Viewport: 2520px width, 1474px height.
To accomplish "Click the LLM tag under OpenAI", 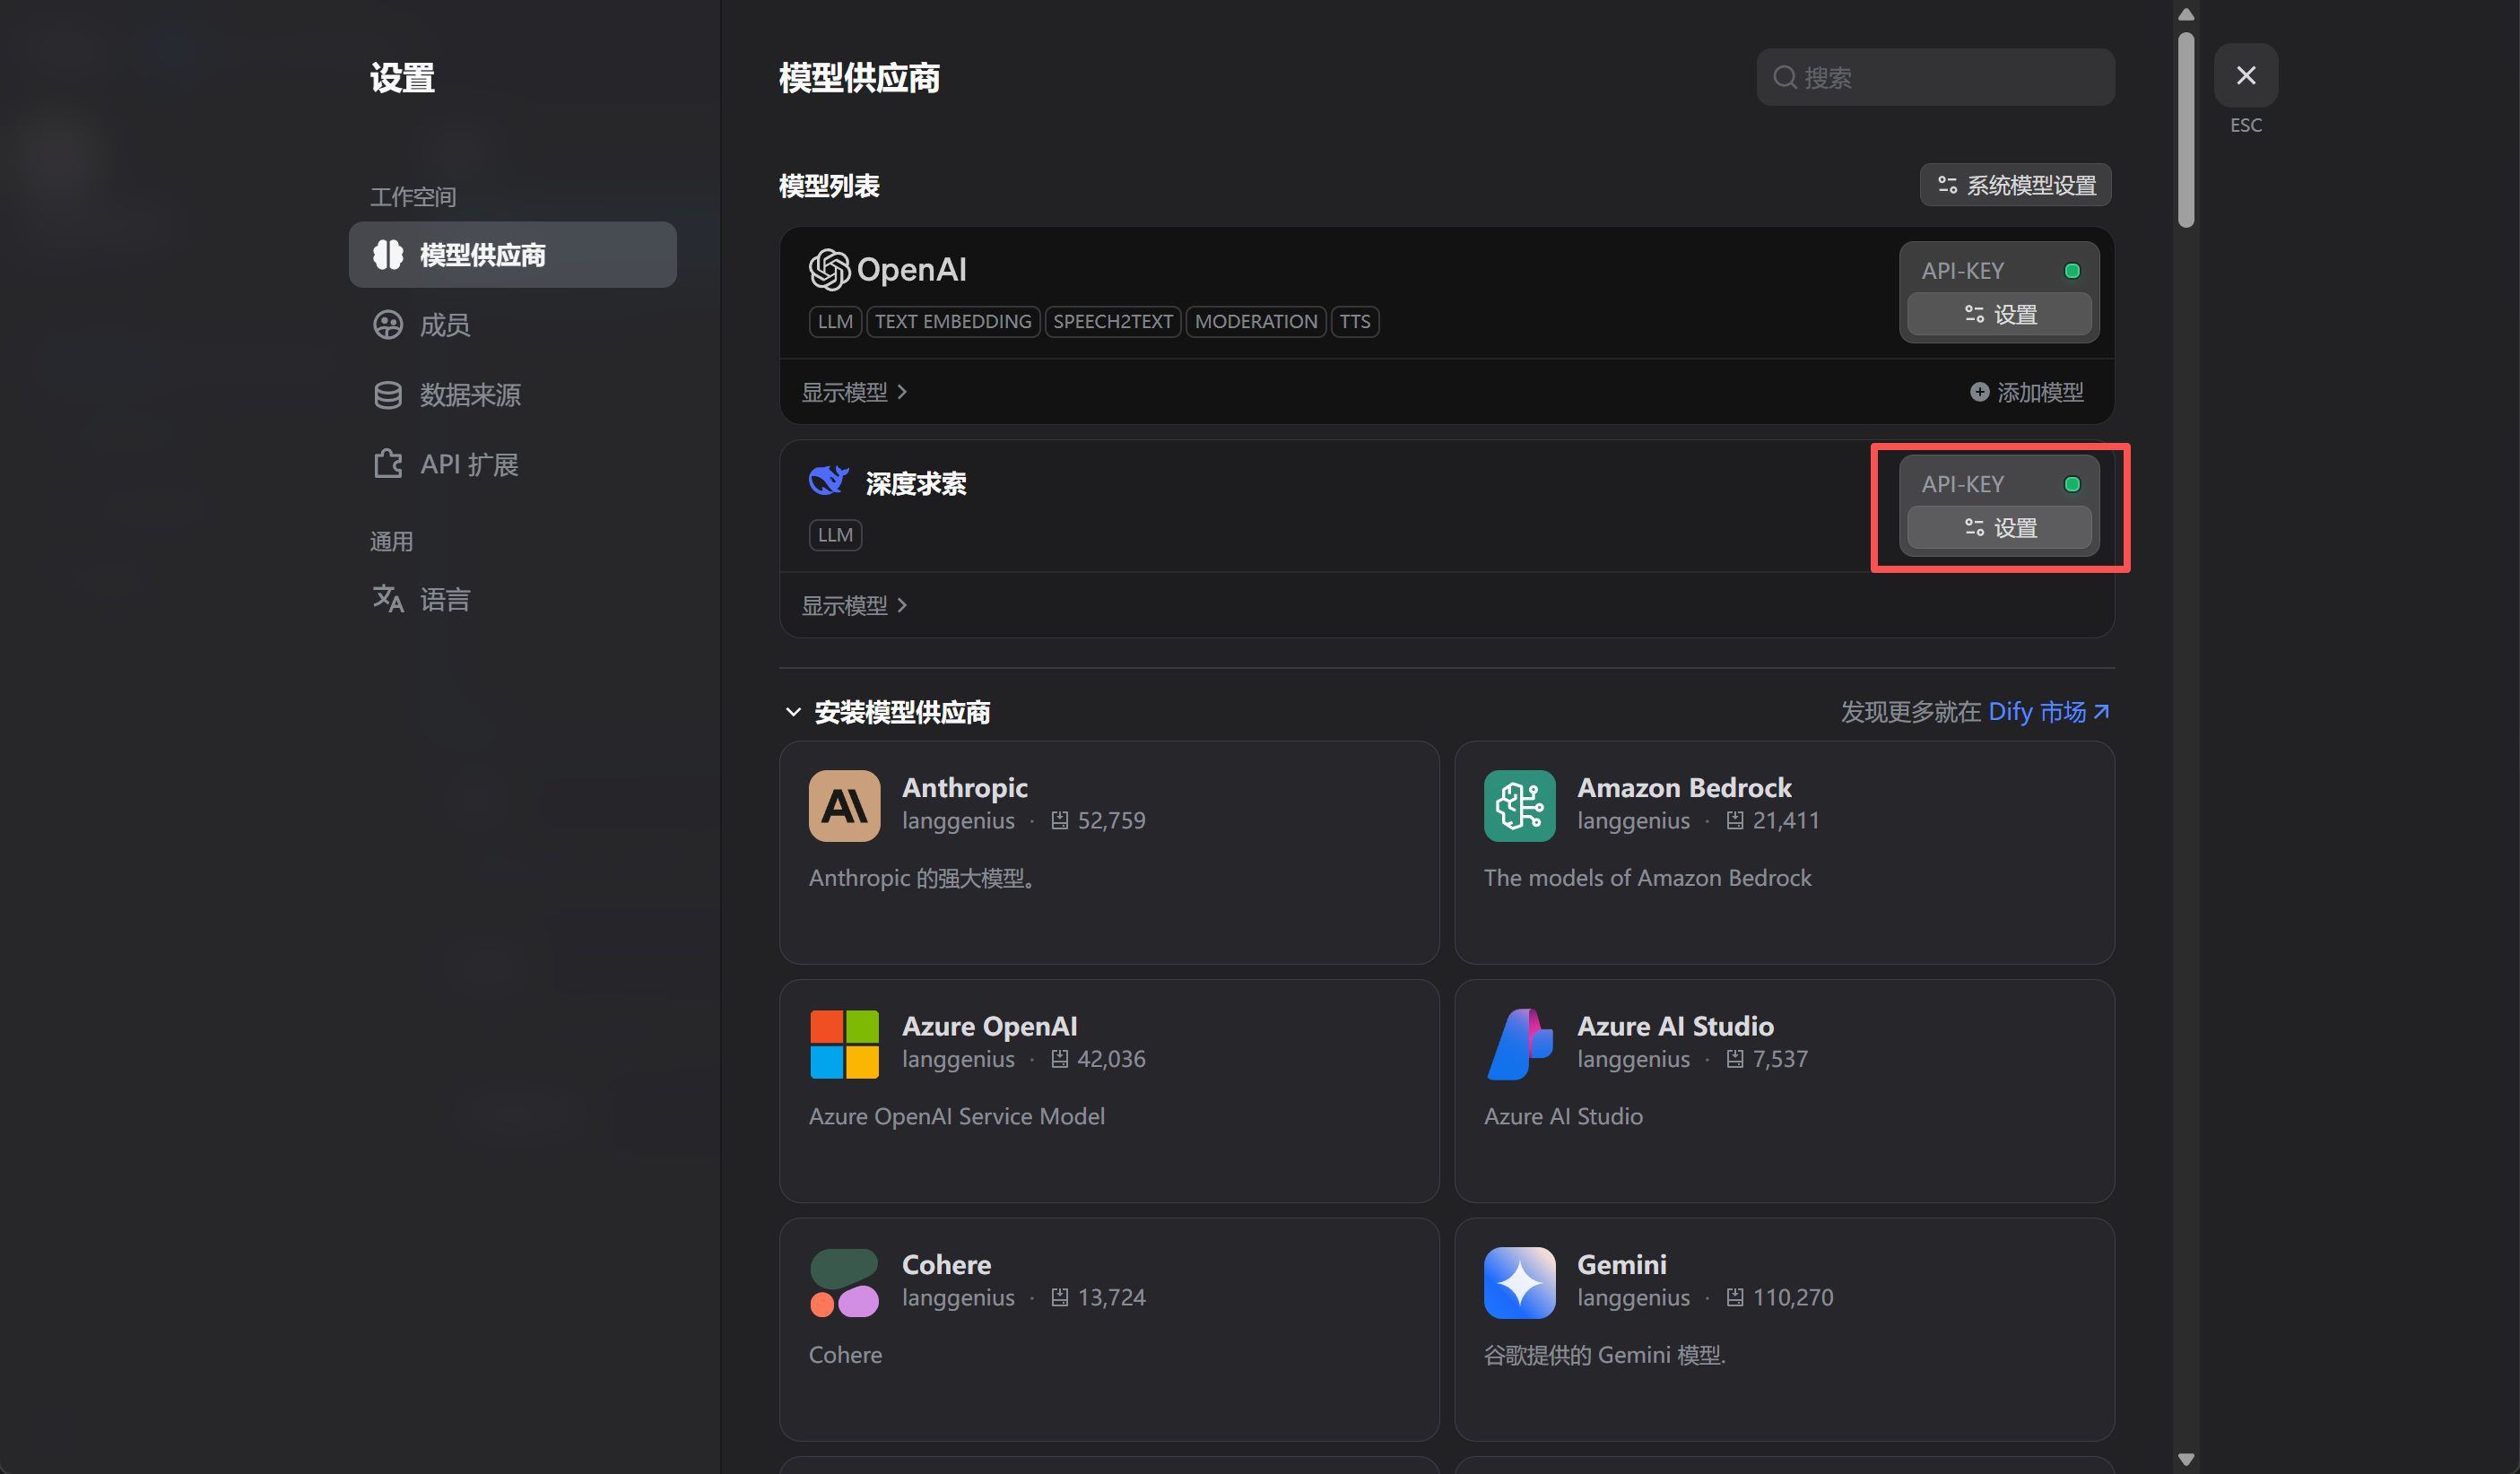I will (x=835, y=321).
